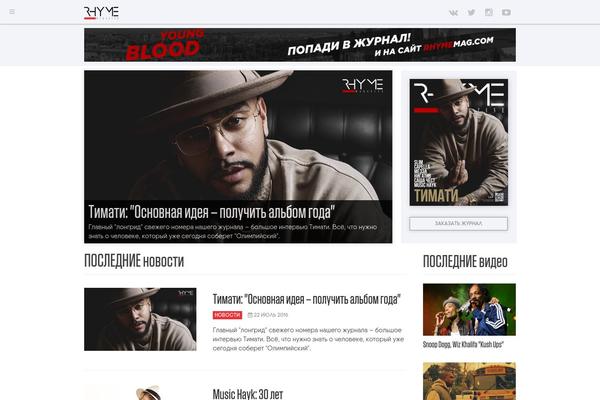Click the magazine cover with Тимати
Image resolution: width=600 pixels, height=400 pixels.
pos(458,142)
